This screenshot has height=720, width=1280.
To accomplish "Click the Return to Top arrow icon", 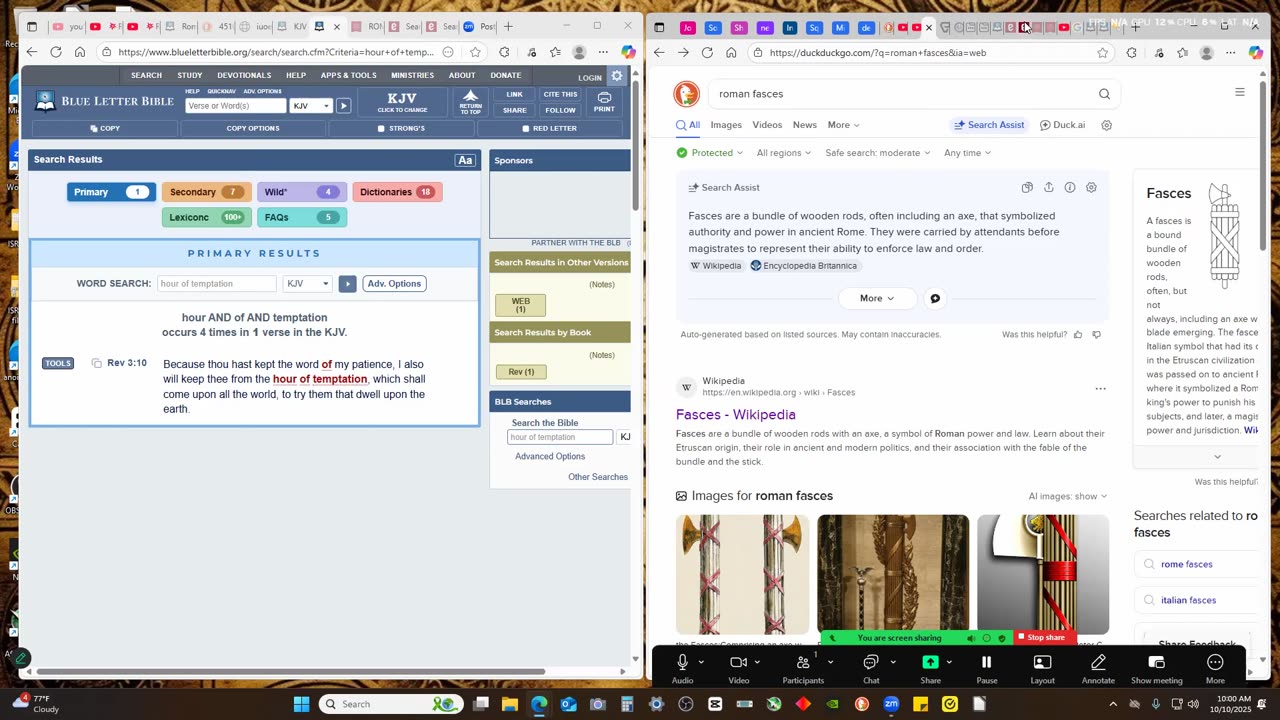I will (470, 102).
